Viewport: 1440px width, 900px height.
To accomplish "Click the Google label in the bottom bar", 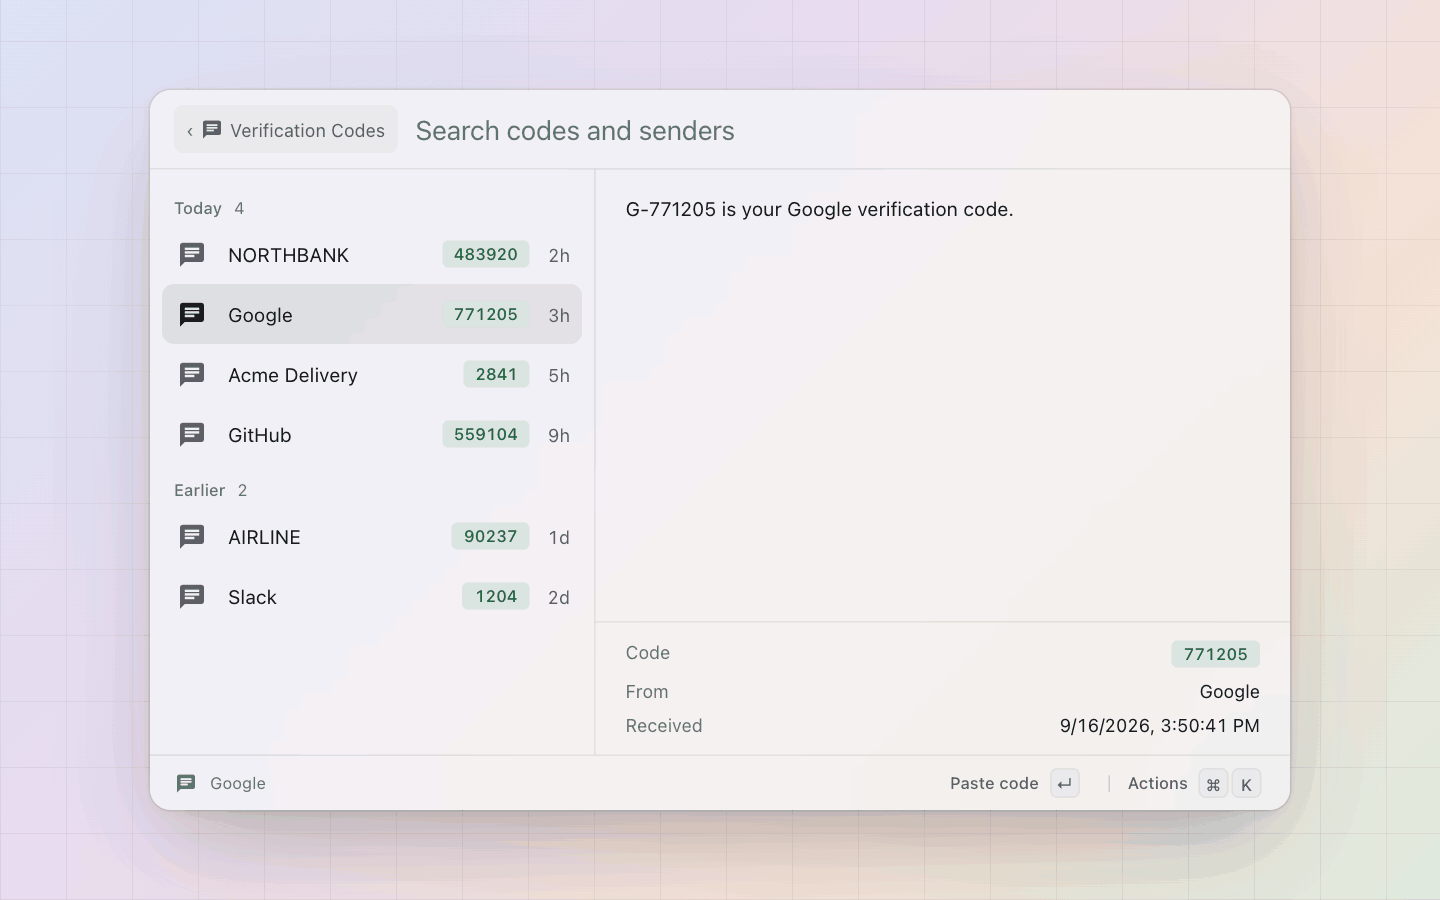I will click(238, 783).
